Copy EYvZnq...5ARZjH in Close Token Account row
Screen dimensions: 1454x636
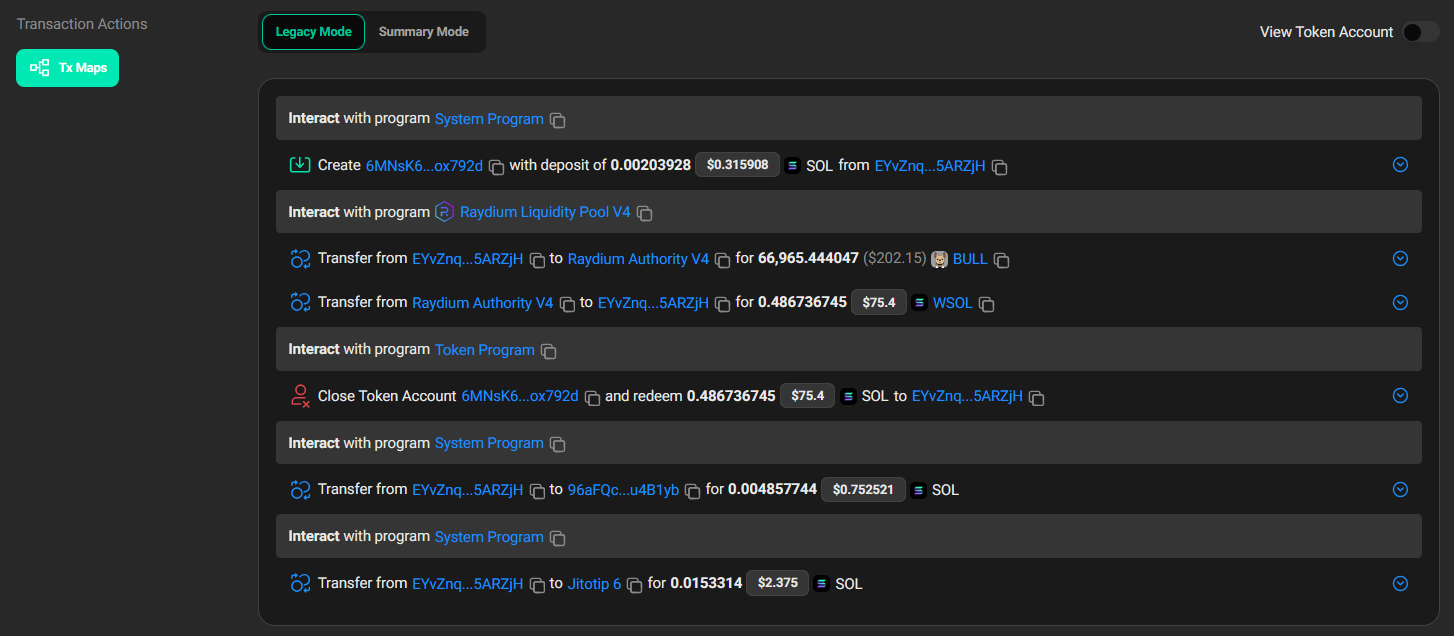click(1037, 397)
